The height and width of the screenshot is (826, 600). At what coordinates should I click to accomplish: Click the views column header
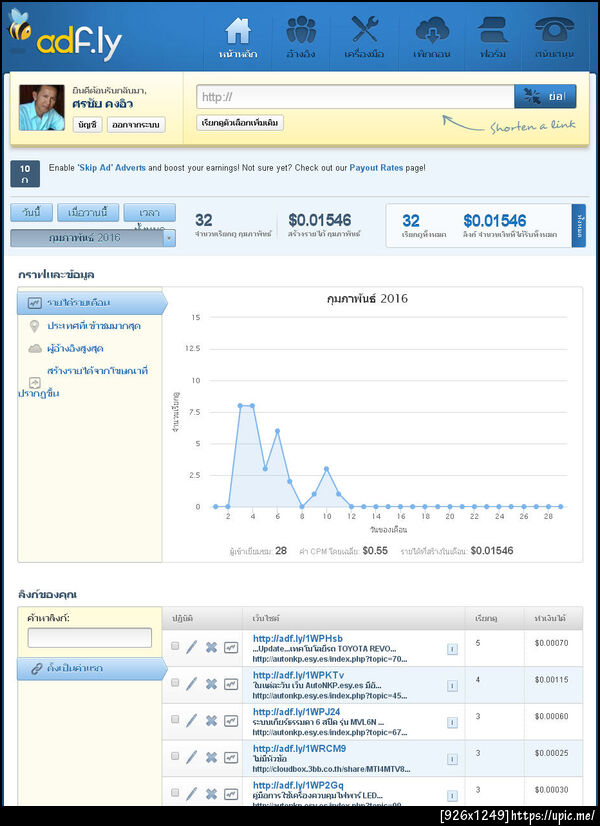click(486, 618)
